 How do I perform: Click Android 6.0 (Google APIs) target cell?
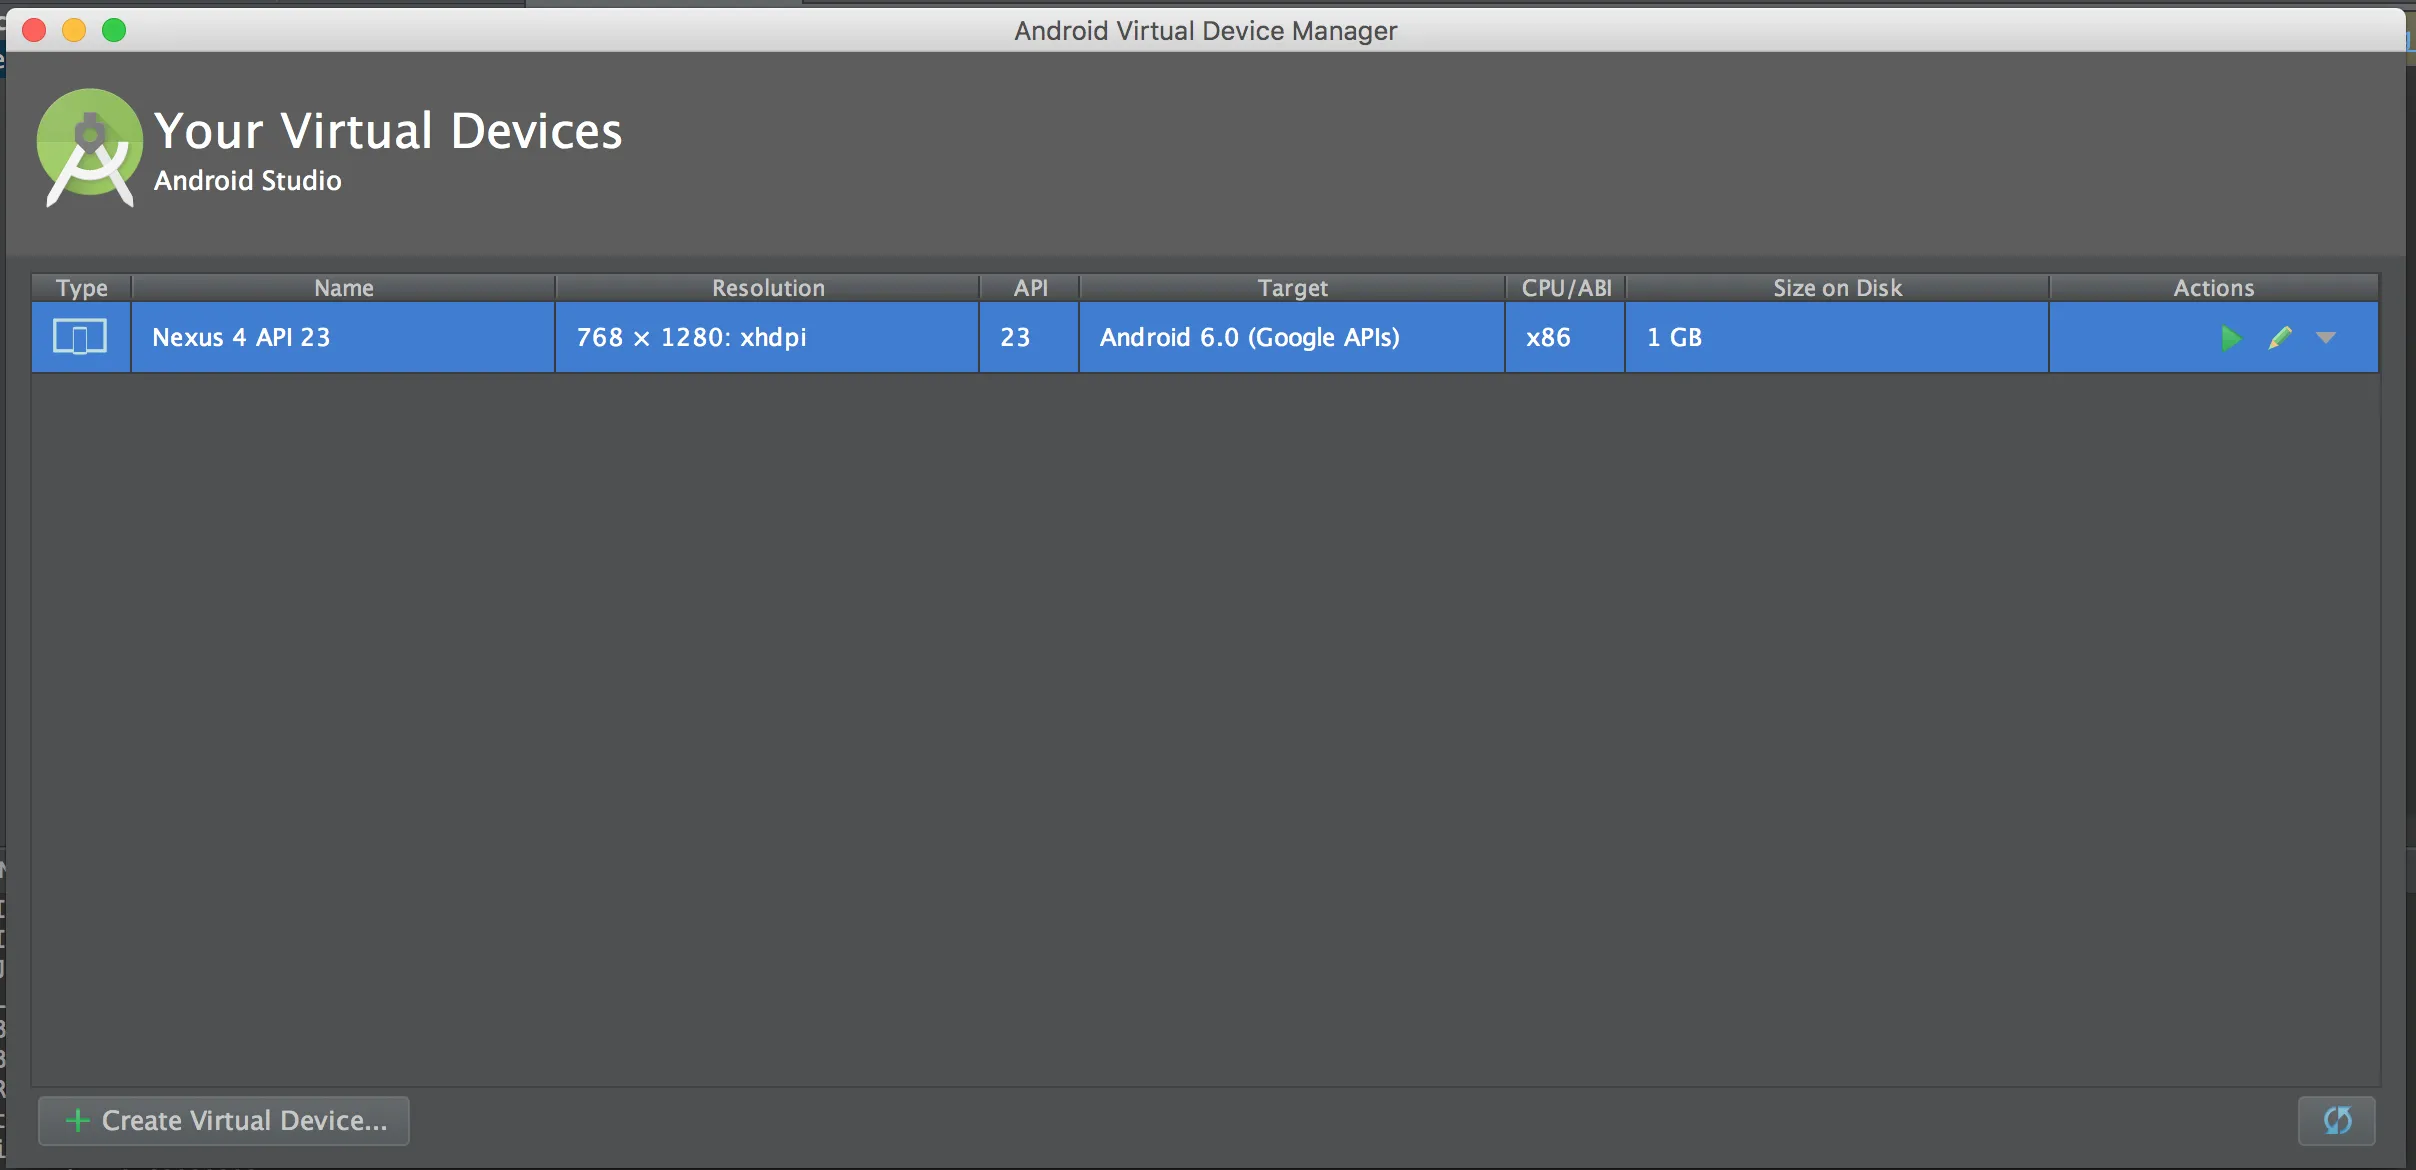pos(1249,337)
